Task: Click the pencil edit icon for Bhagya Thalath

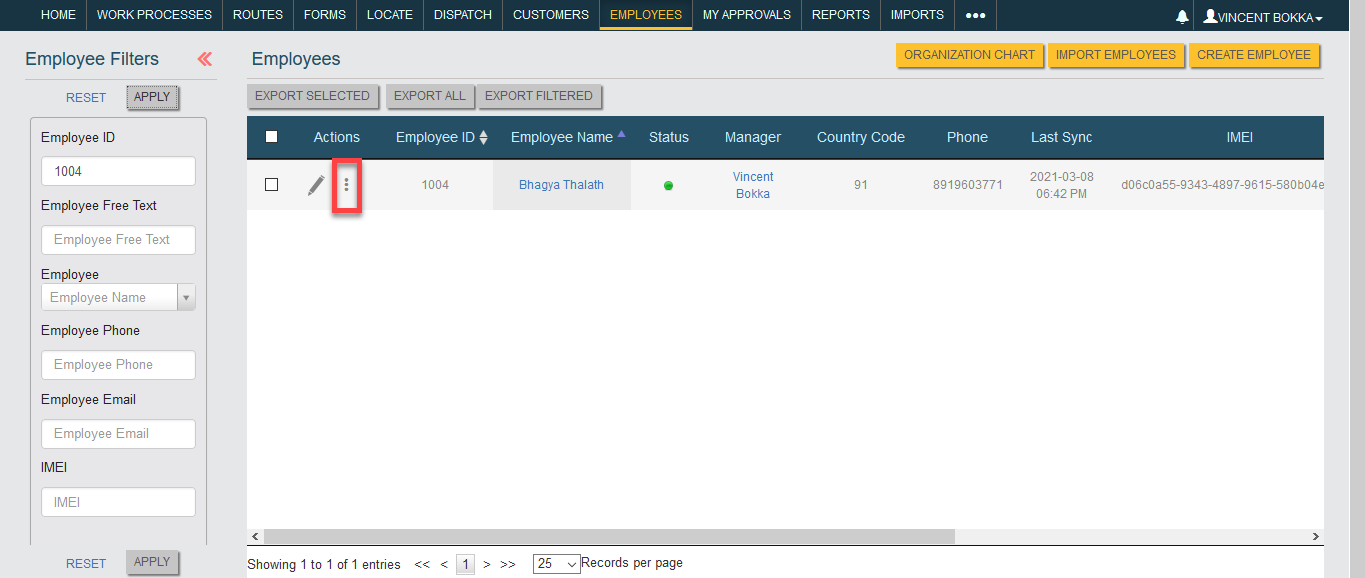Action: pos(316,185)
